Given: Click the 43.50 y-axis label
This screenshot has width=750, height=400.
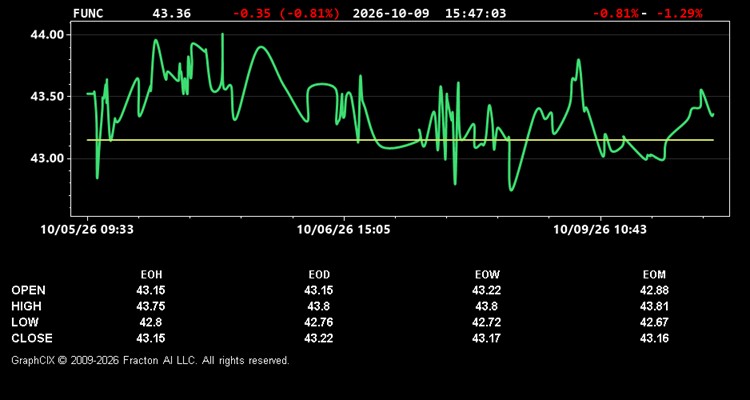Looking at the screenshot, I should [x=46, y=97].
